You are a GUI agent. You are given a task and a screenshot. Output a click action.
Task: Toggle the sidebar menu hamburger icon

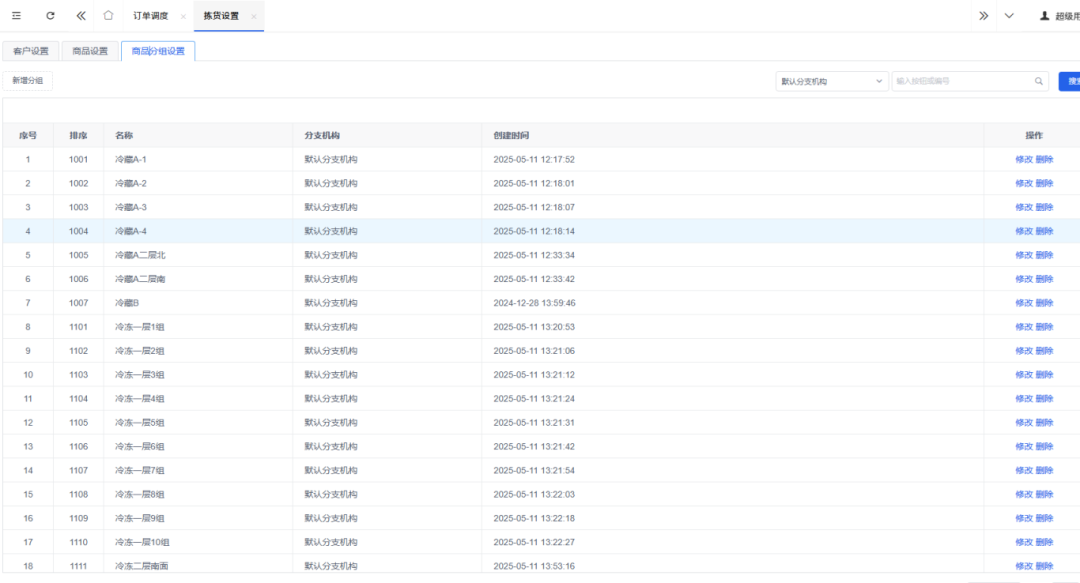[16, 16]
